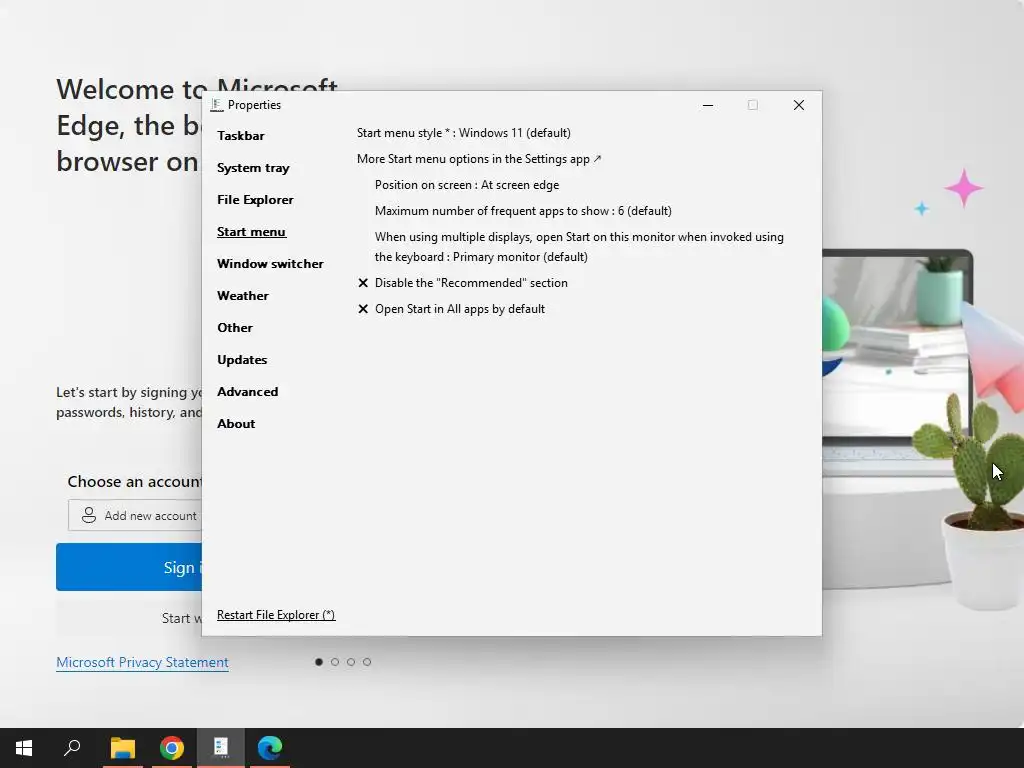
Task: Toggle Disable the "Recommended" section
Action: point(463,283)
